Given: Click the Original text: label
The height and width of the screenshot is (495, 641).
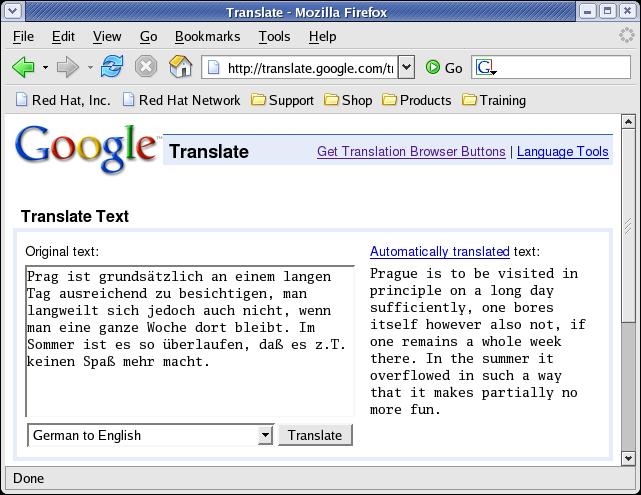Looking at the screenshot, I should click(62, 251).
